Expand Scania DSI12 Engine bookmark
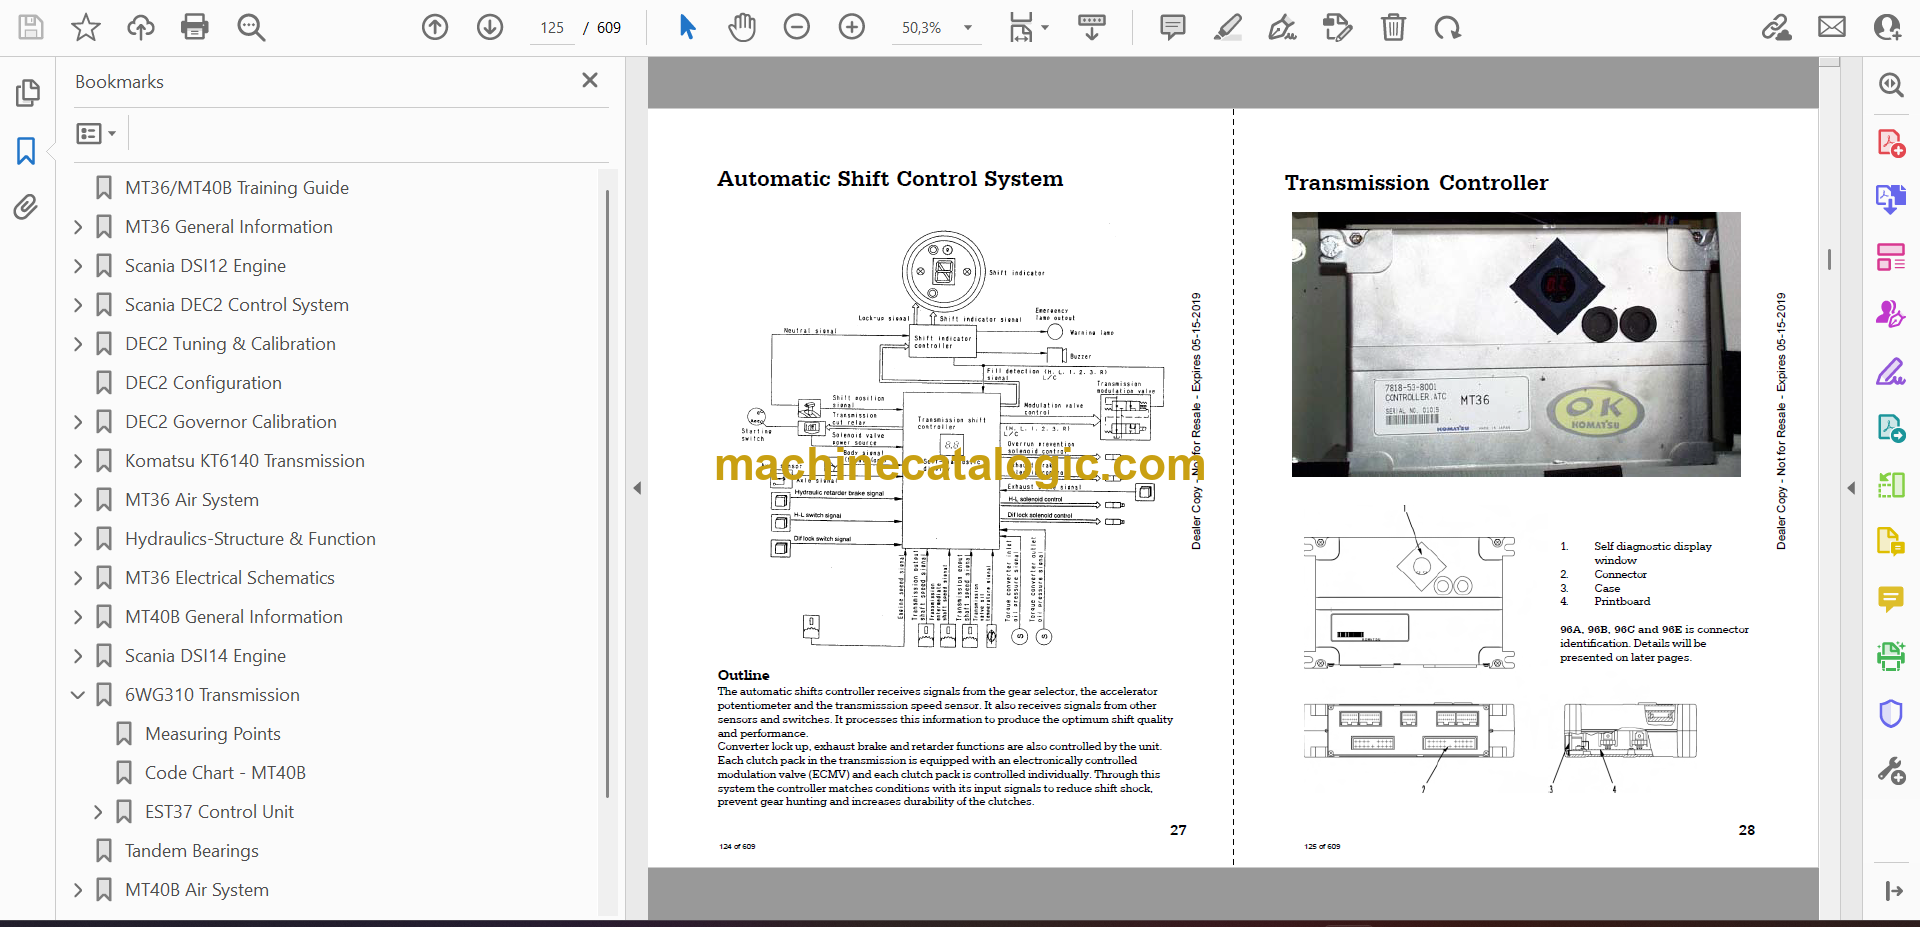 [x=78, y=266]
